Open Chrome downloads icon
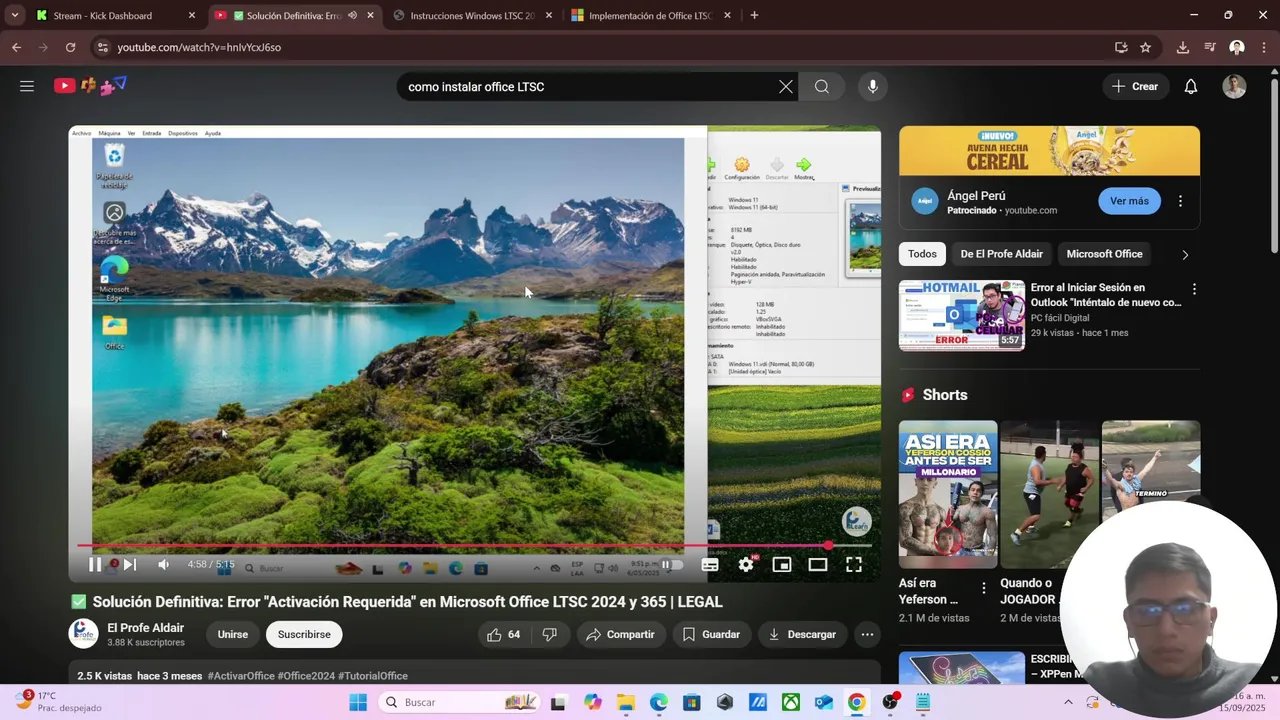 click(1183, 47)
